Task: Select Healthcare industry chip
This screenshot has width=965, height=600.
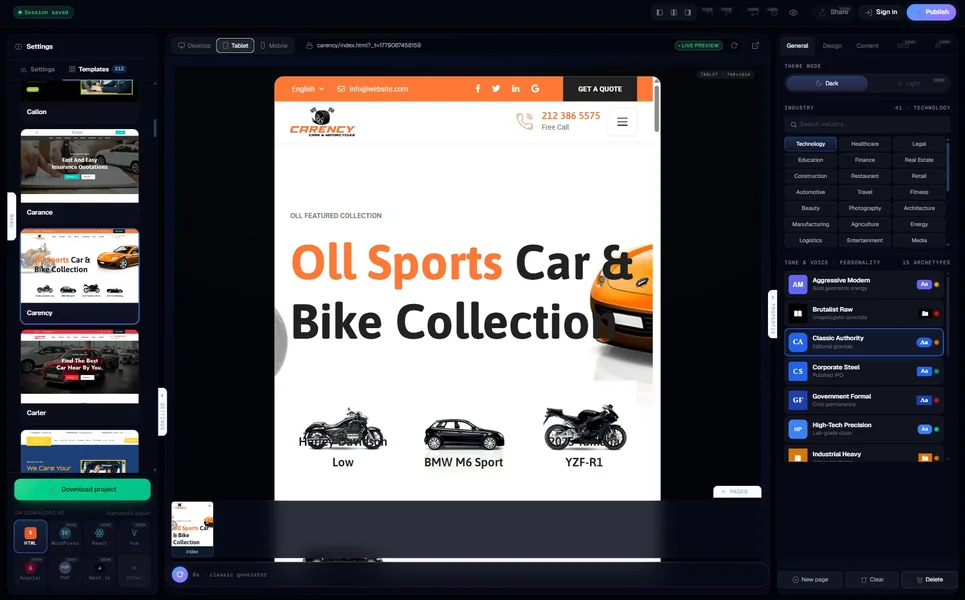Action: [x=865, y=144]
